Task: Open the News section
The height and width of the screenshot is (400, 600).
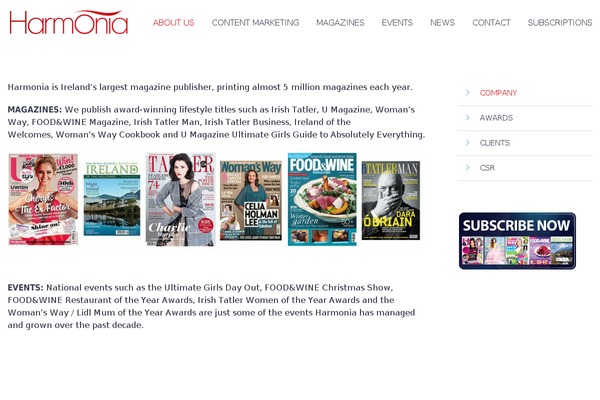Action: [442, 23]
